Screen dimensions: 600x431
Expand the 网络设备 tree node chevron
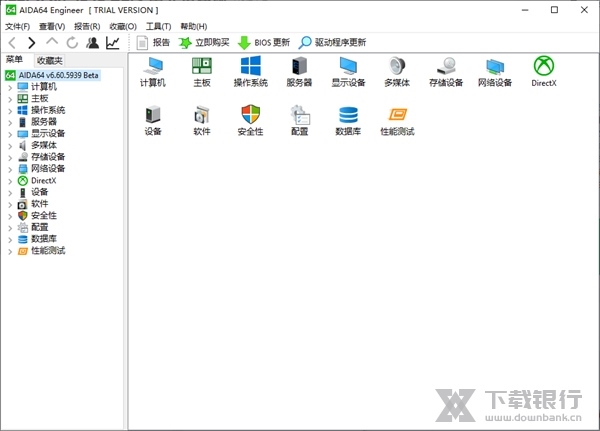tap(10, 169)
